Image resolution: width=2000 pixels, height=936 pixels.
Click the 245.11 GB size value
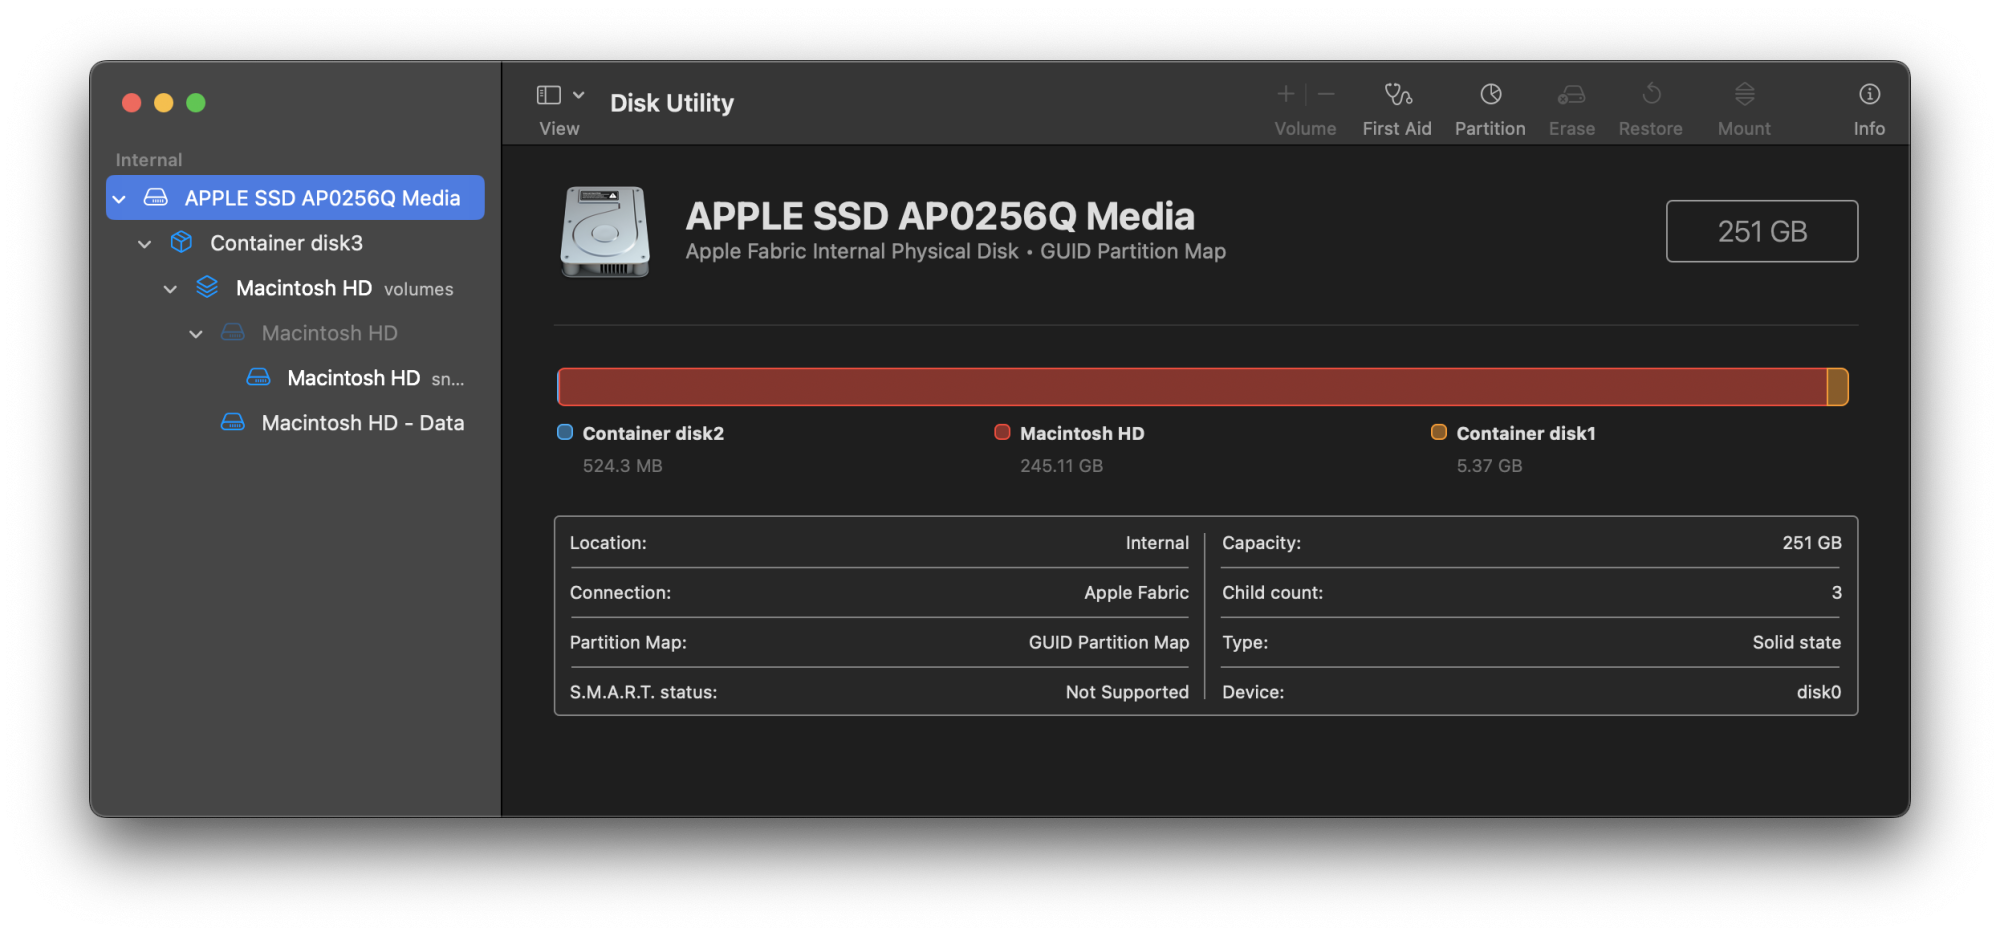coord(1061,466)
